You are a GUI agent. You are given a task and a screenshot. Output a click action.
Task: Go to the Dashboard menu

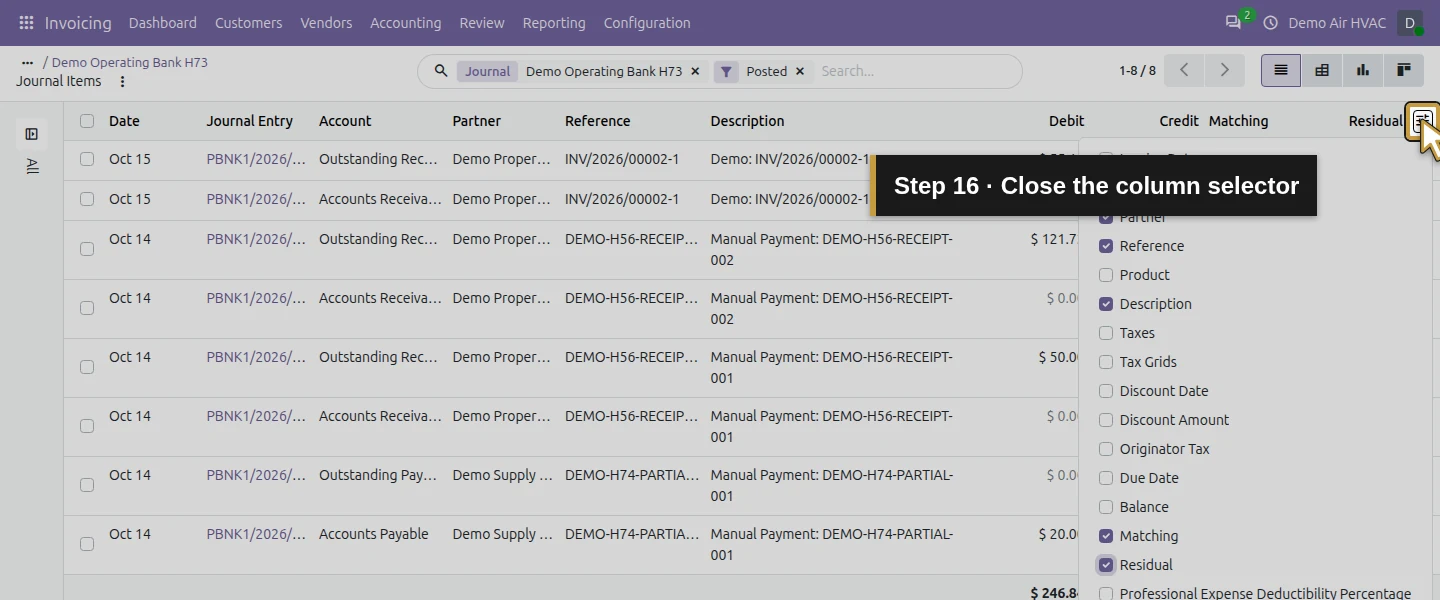click(x=163, y=22)
